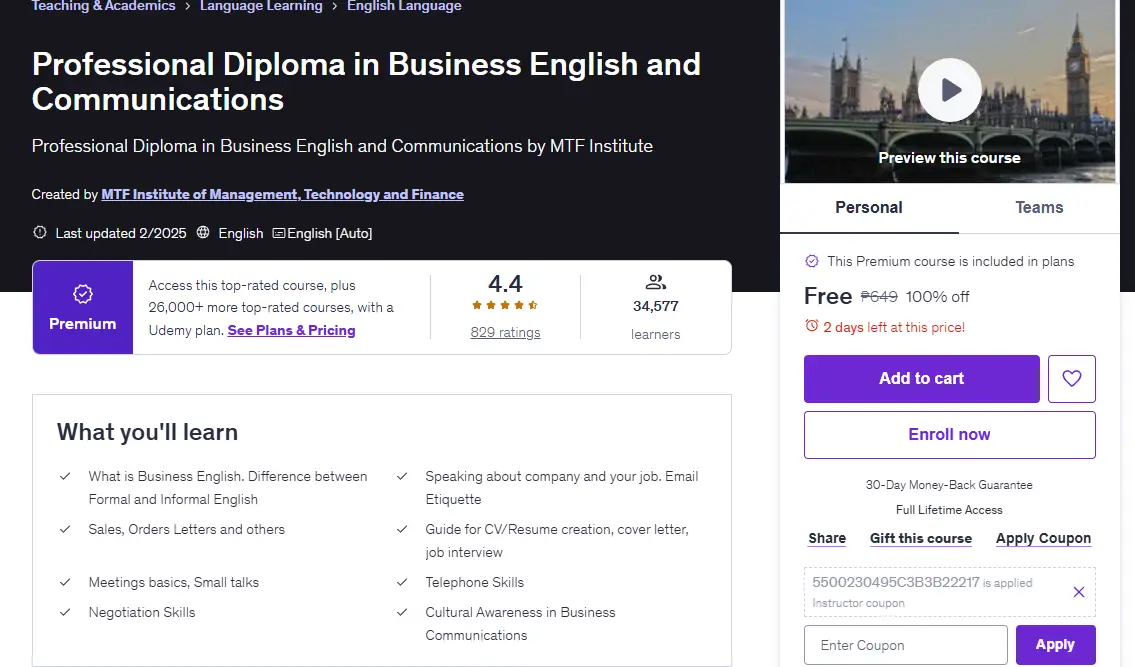Click the 2 days left at this price text
The image size is (1135, 667).
point(894,327)
